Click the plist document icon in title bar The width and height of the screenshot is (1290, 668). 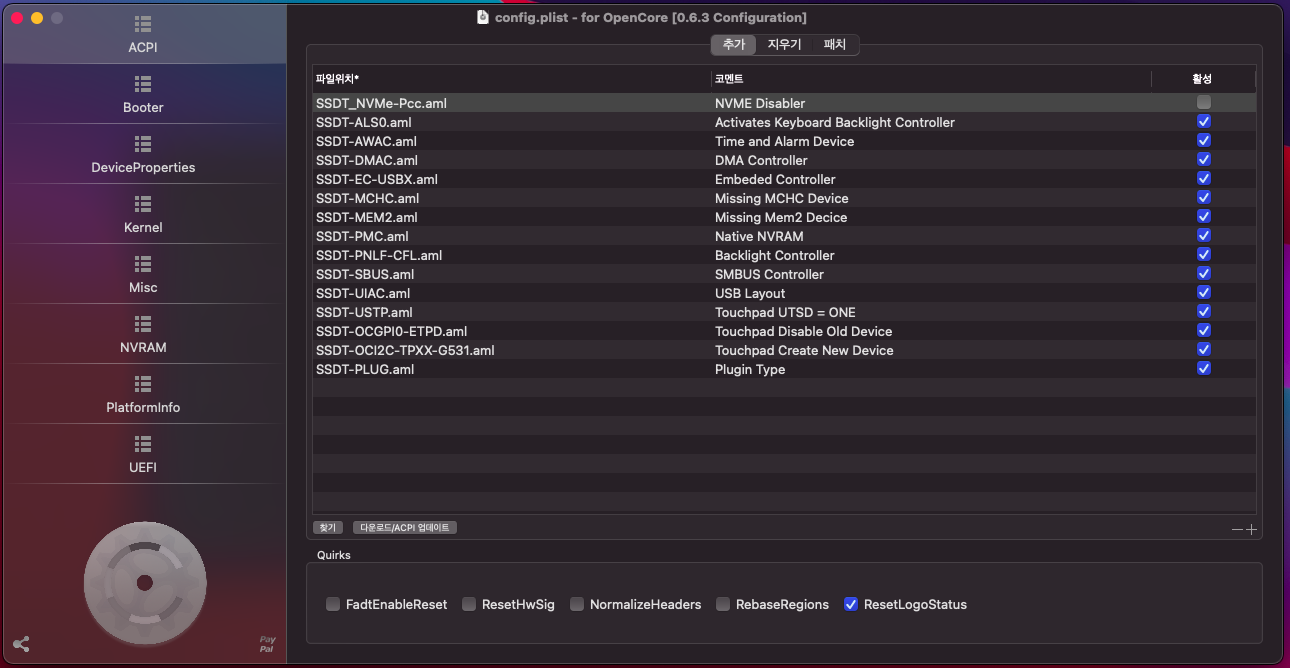tap(483, 17)
